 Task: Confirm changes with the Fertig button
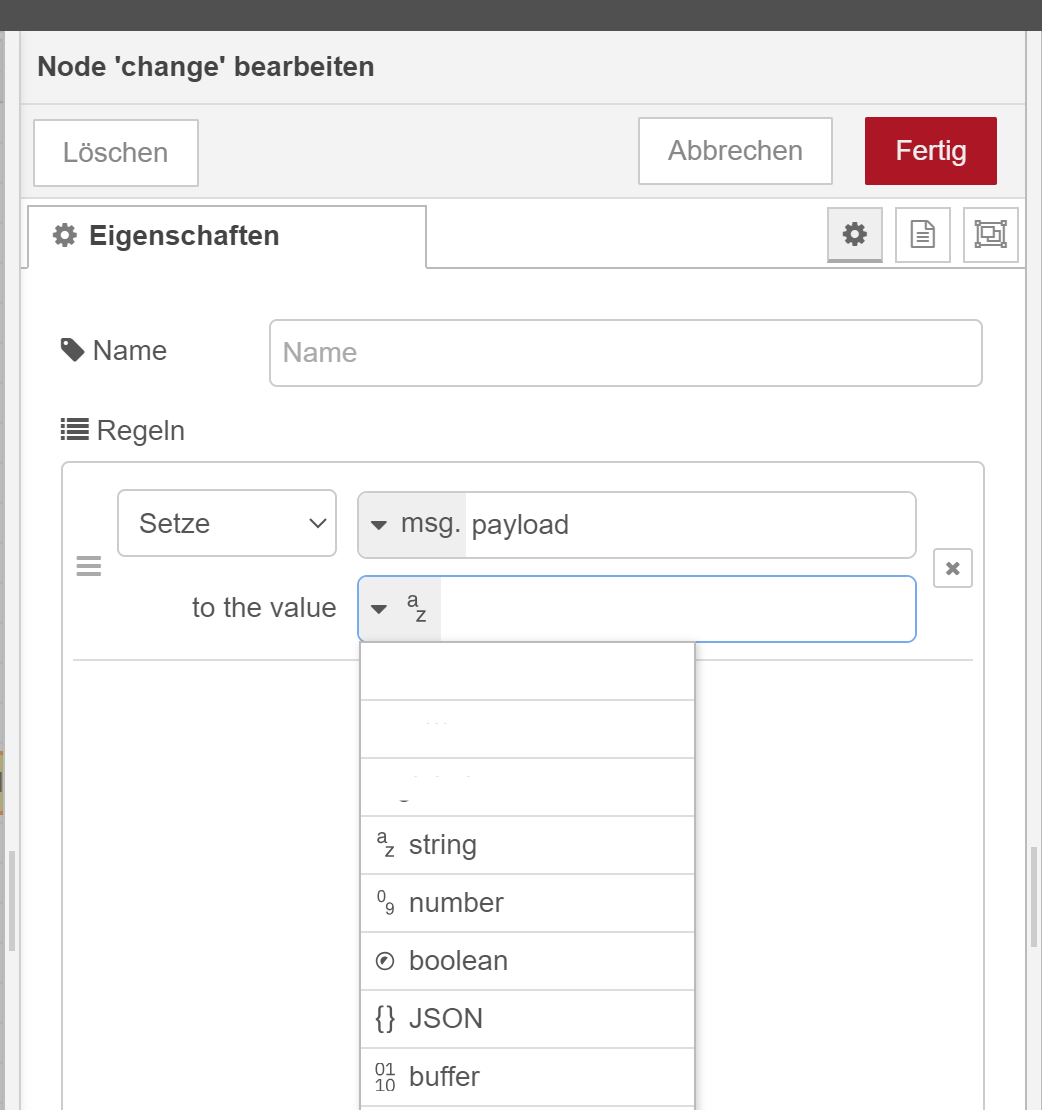pos(930,151)
